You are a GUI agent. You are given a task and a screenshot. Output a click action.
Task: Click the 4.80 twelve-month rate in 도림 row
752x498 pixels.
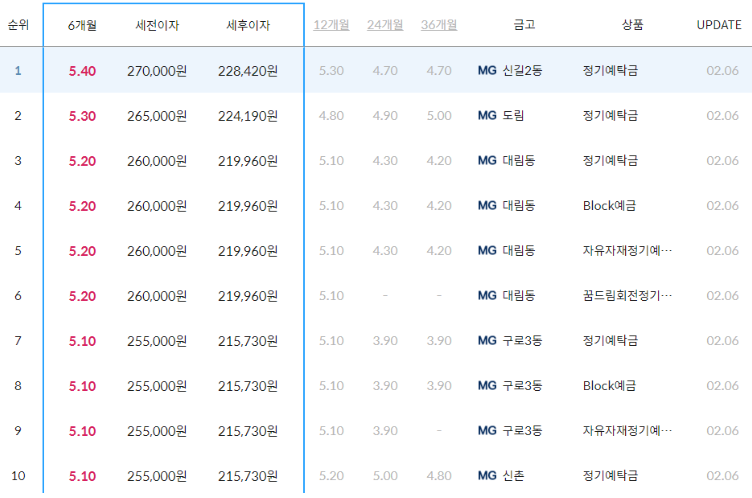[x=331, y=116]
